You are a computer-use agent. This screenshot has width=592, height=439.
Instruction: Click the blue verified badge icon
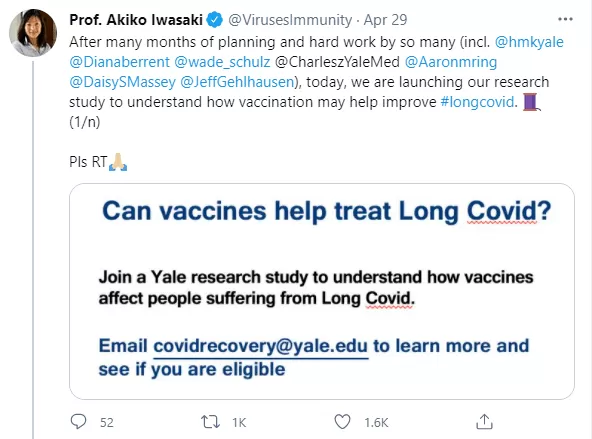[x=215, y=20]
